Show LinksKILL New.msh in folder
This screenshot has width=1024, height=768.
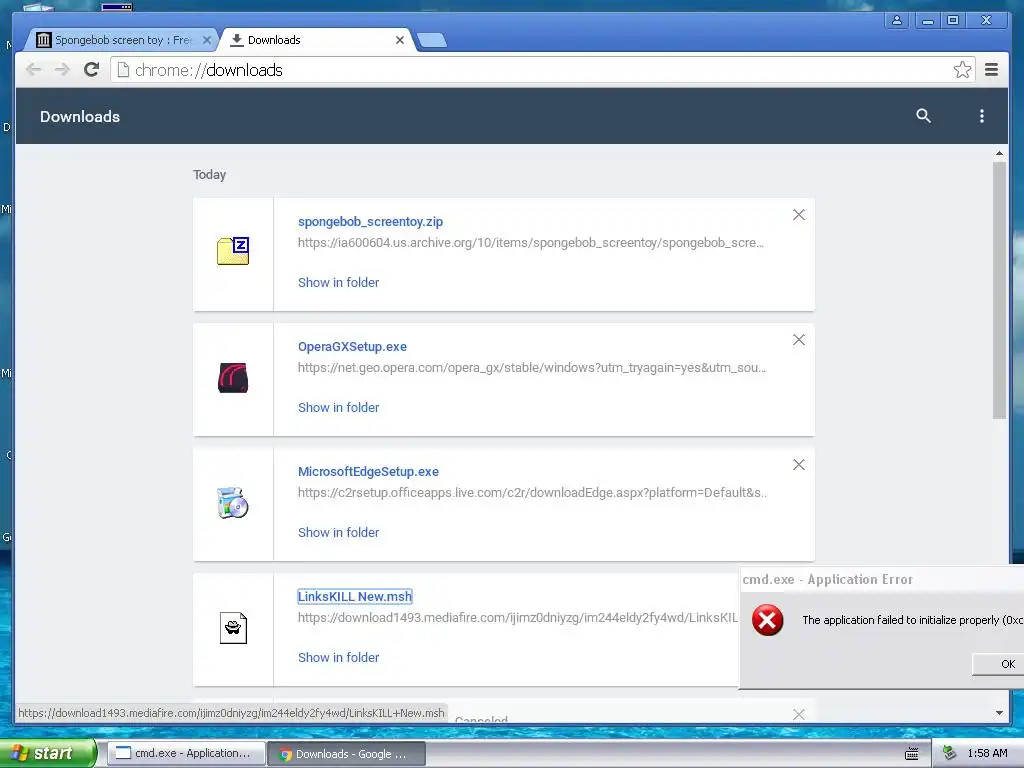point(338,658)
